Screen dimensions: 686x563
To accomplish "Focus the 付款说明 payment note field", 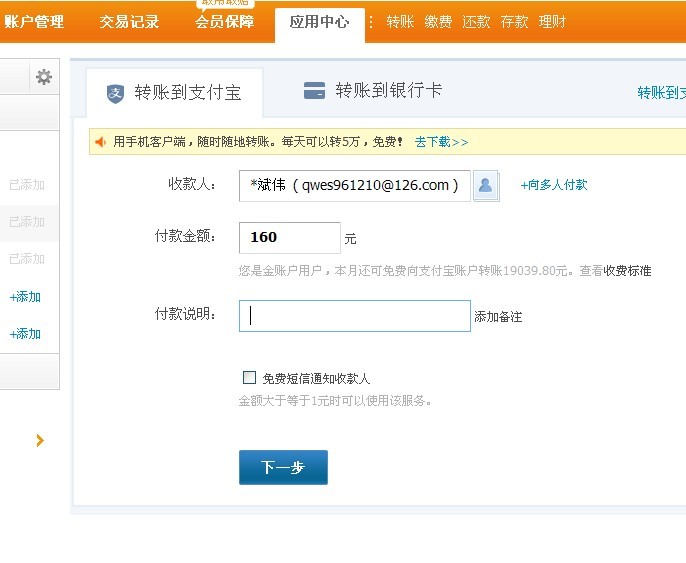I will pos(355,316).
